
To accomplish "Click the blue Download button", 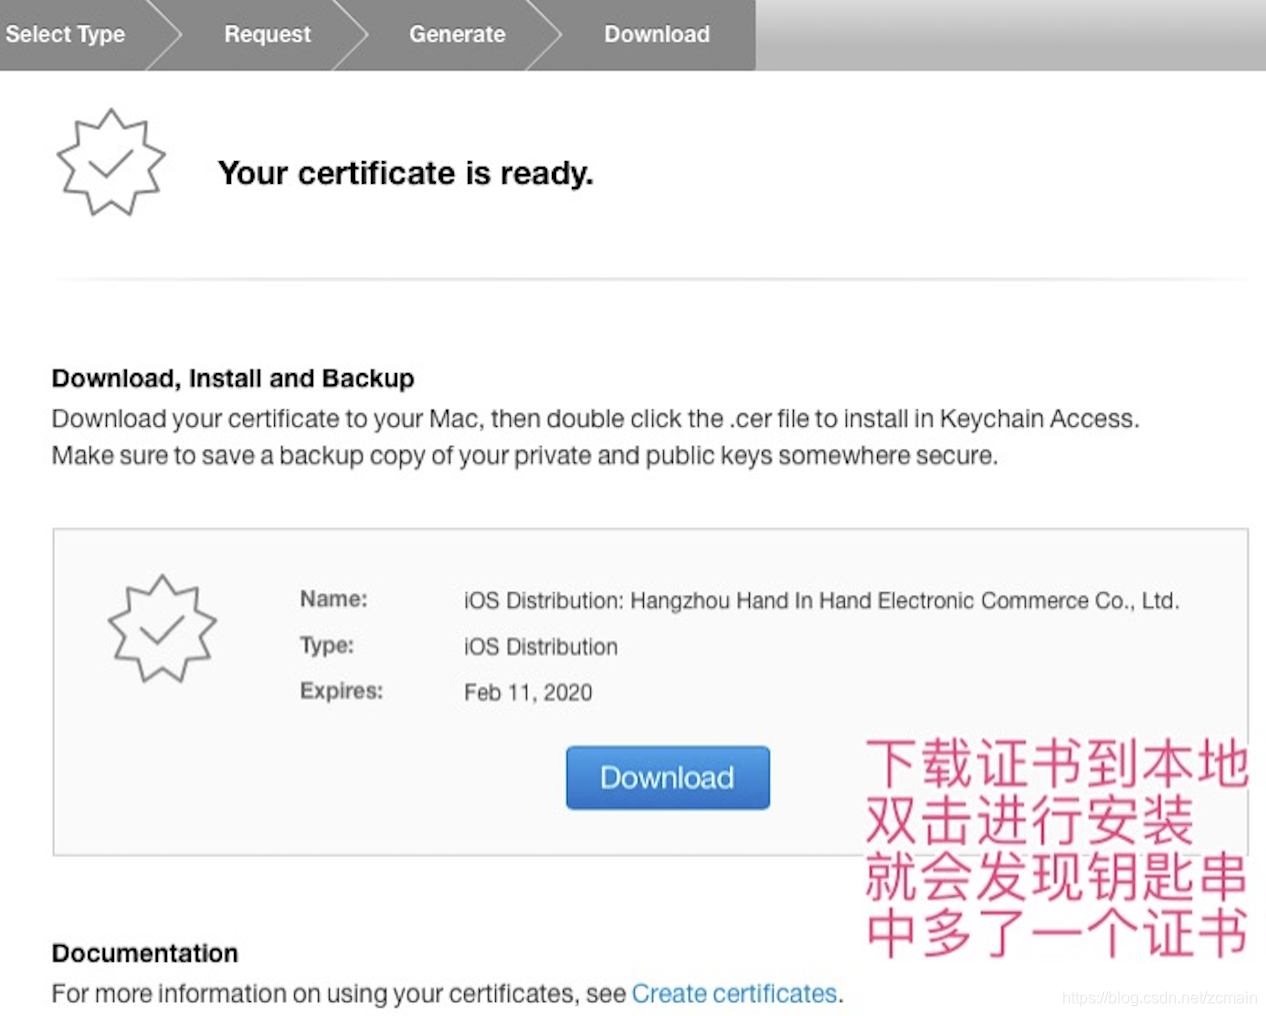I will [x=667, y=777].
